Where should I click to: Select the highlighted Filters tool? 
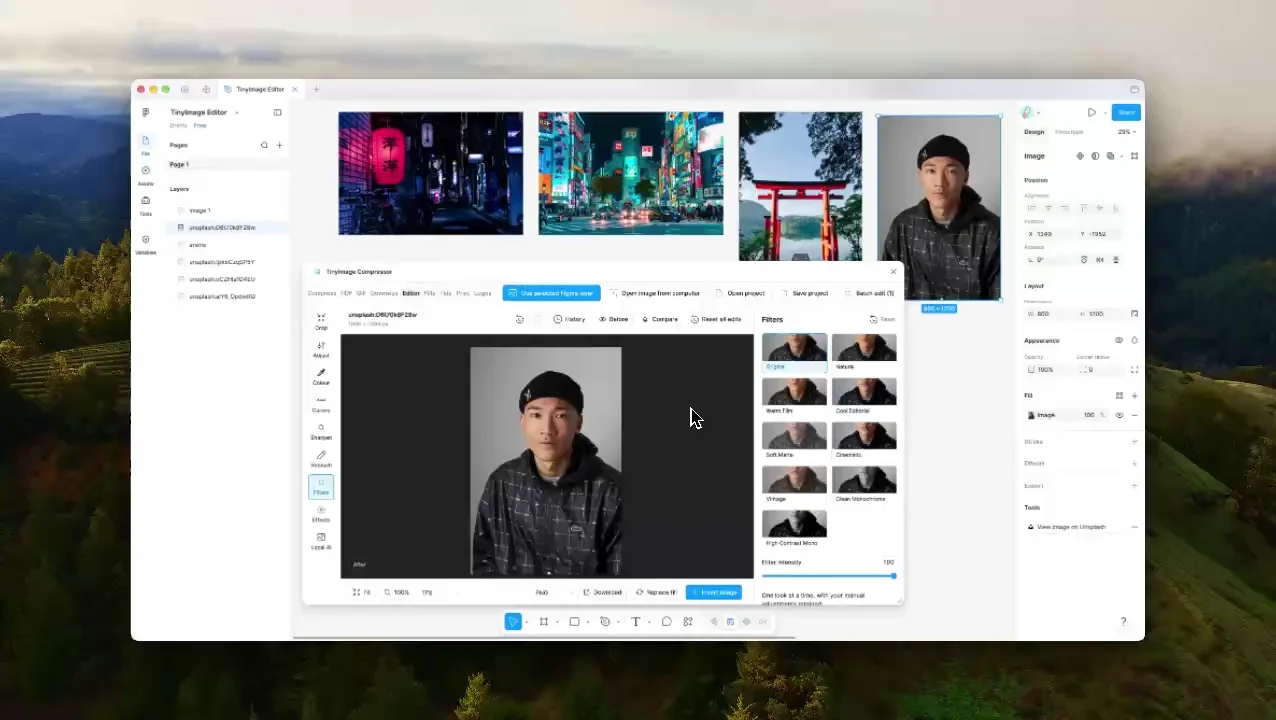point(321,487)
